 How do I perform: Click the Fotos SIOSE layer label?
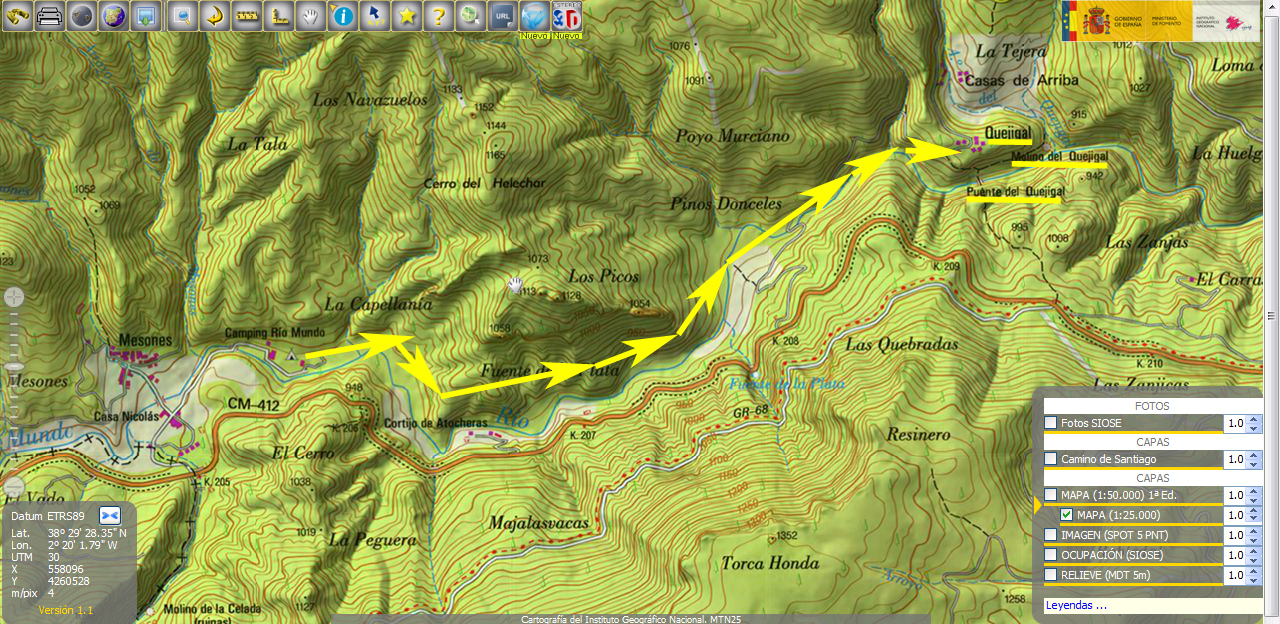[1091, 424]
